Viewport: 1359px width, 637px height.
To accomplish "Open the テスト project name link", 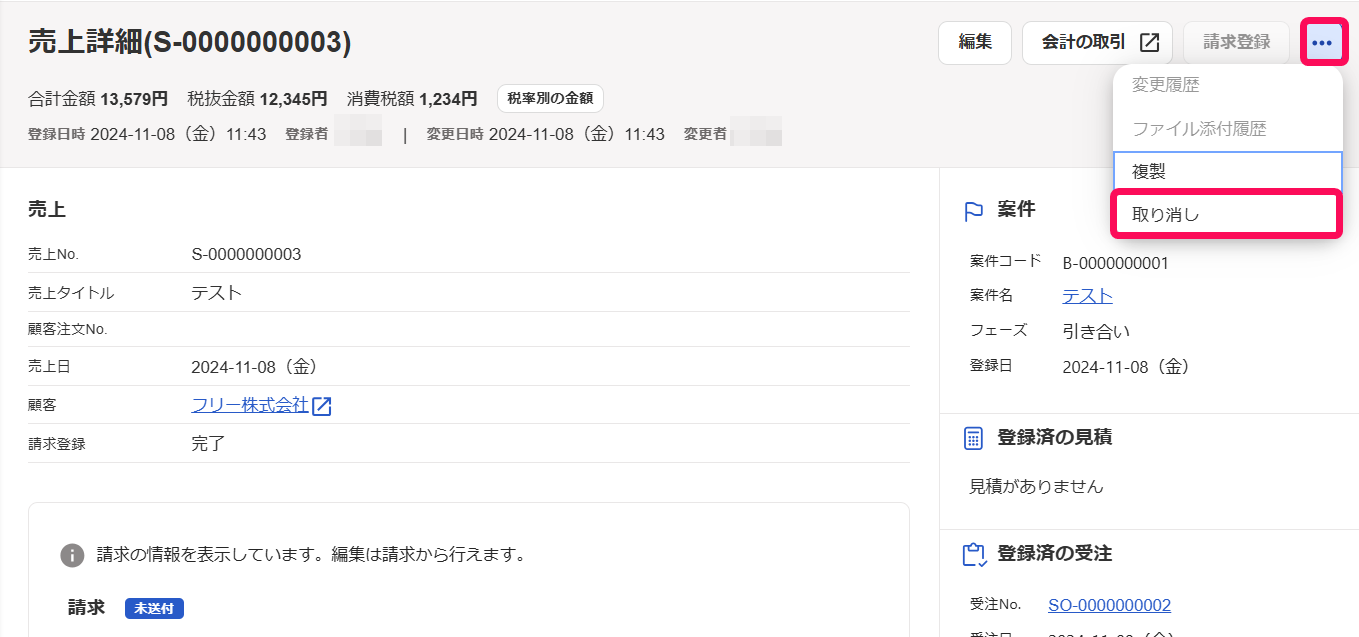I will pos(1087,296).
